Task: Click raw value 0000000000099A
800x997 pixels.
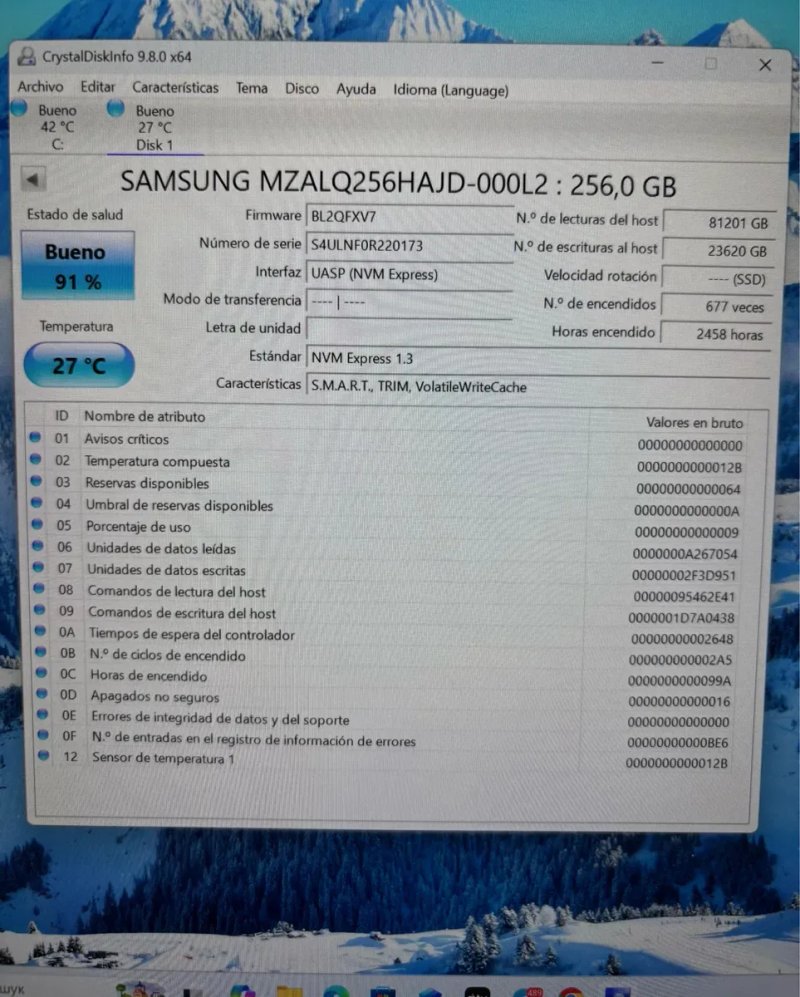Action: click(x=679, y=680)
